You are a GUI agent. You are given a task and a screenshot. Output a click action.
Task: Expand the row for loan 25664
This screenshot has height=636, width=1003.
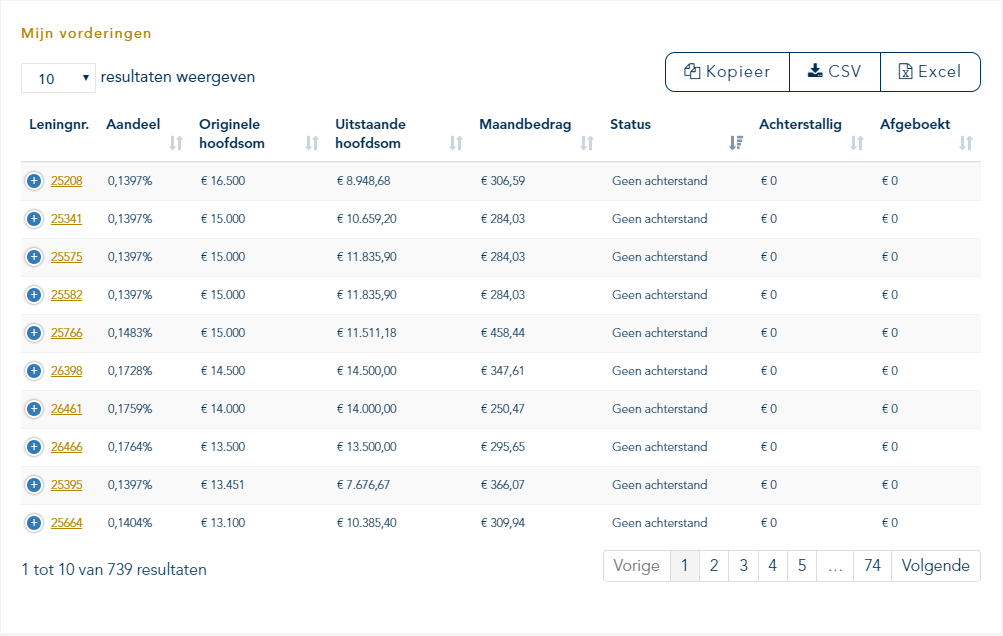[34, 523]
